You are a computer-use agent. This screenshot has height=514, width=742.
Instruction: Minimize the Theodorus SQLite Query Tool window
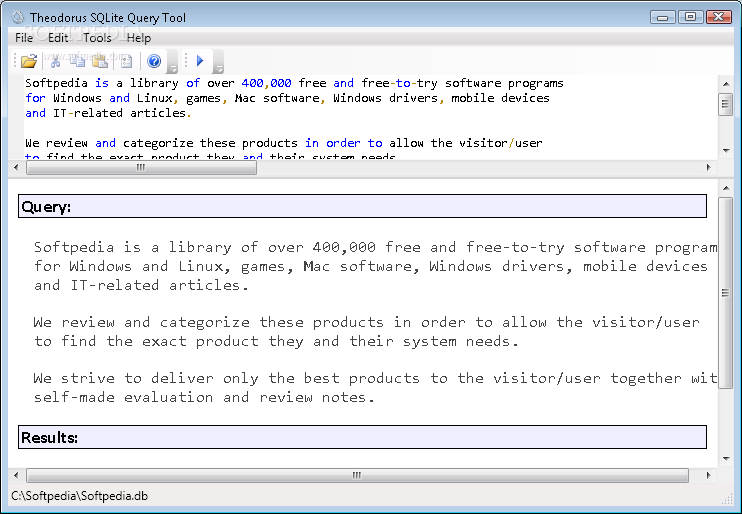click(662, 18)
